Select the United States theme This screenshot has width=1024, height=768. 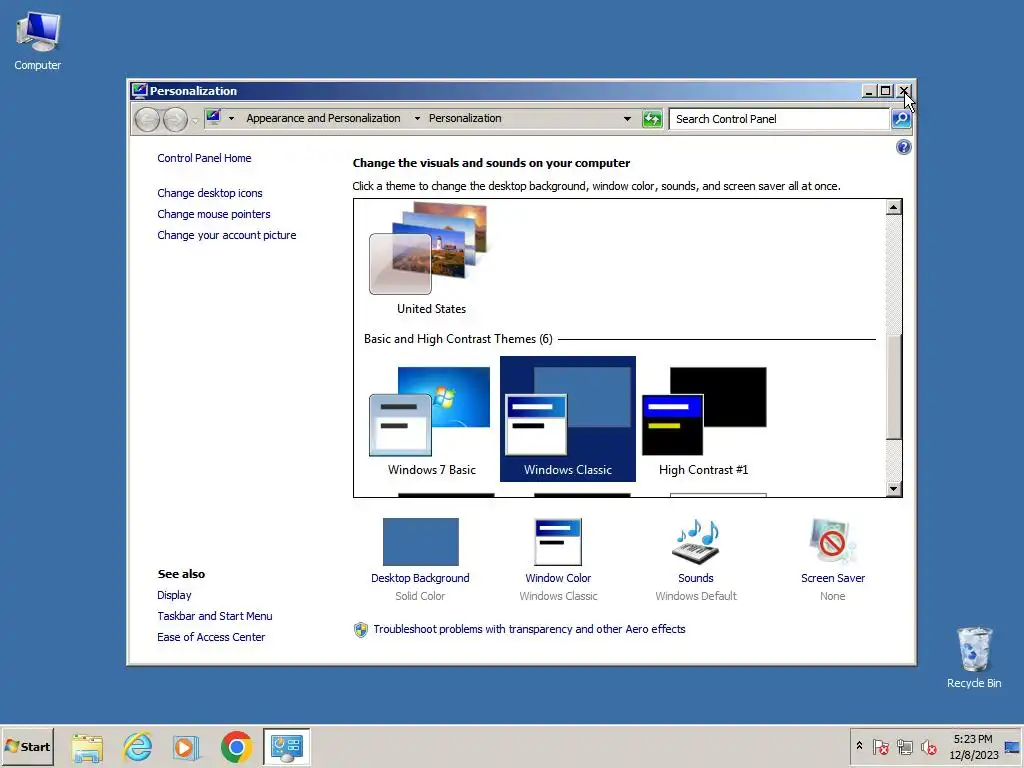pos(431,260)
